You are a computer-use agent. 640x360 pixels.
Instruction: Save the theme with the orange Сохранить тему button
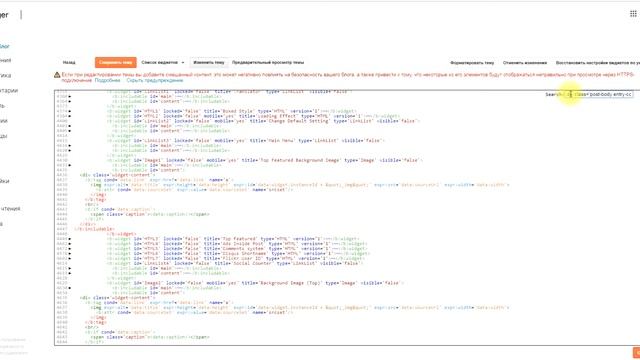point(116,62)
